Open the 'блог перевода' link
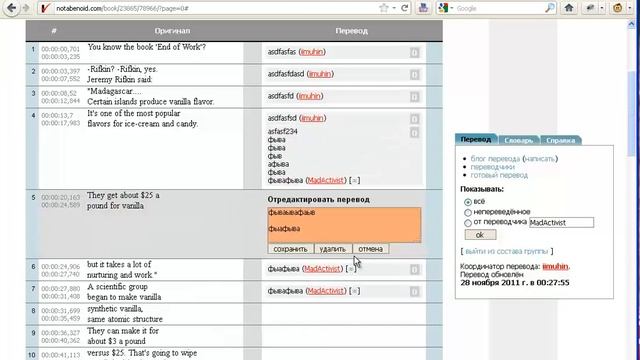This screenshot has height=360, width=640. click(x=495, y=159)
